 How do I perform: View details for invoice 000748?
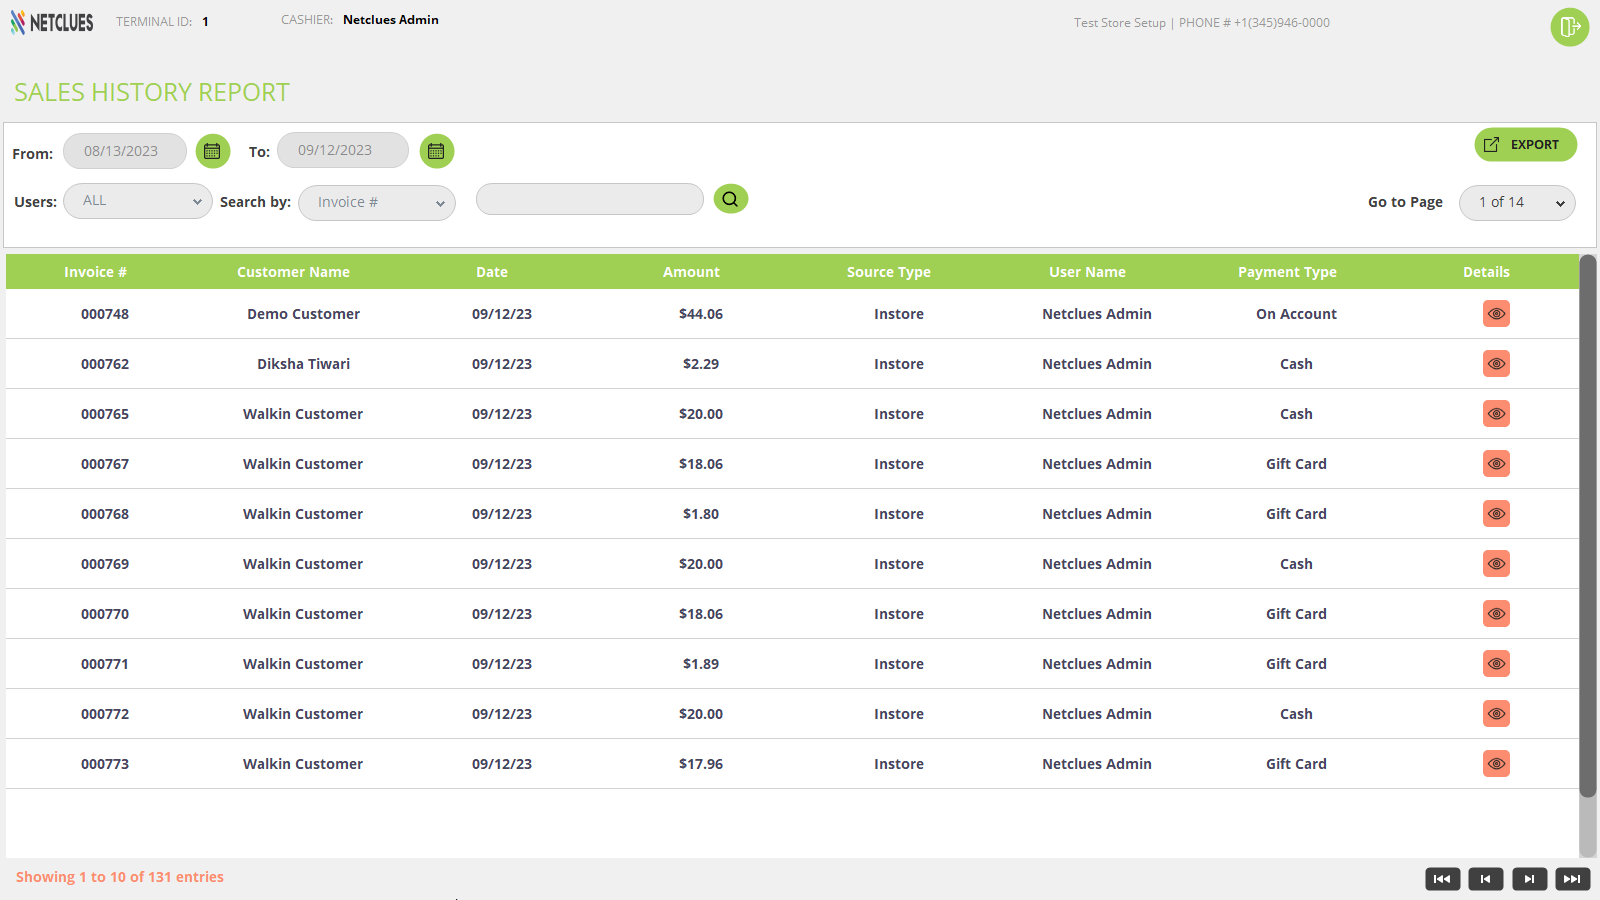(1496, 314)
